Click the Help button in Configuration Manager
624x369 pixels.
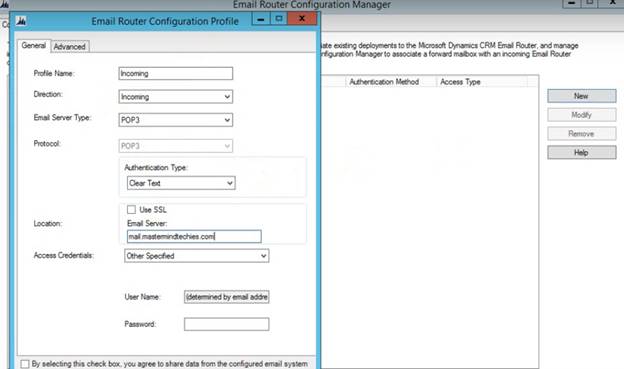pos(581,152)
